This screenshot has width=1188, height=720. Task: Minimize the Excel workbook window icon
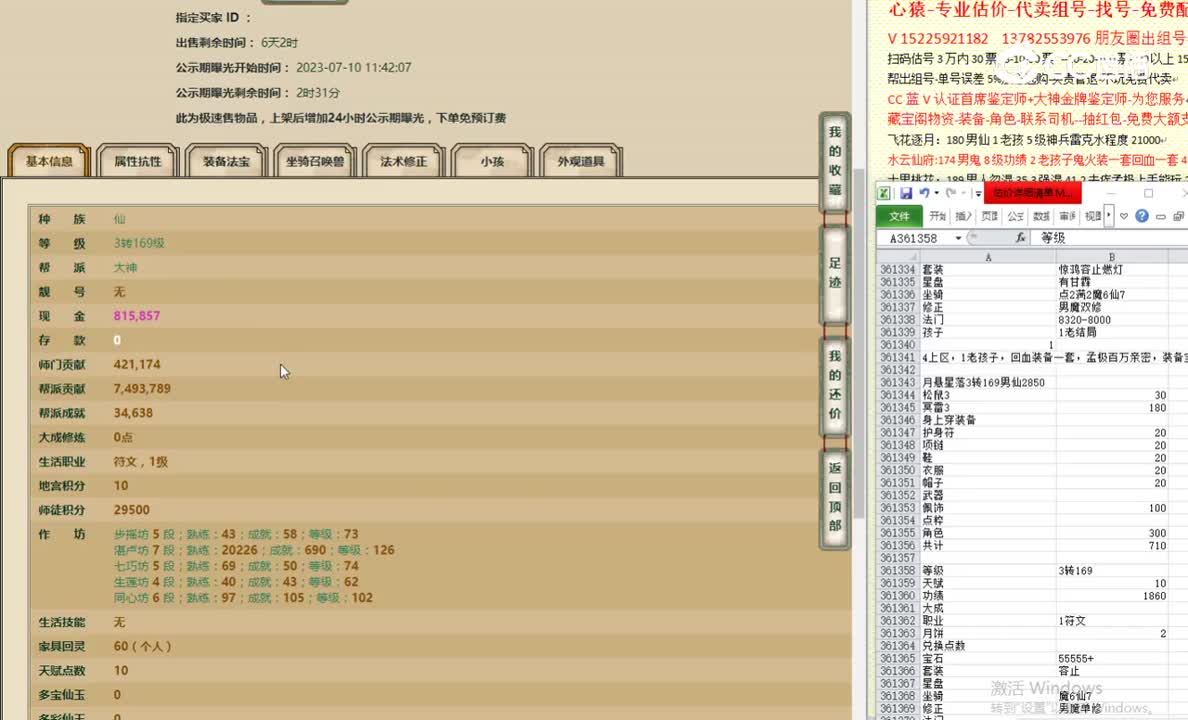[1160, 217]
